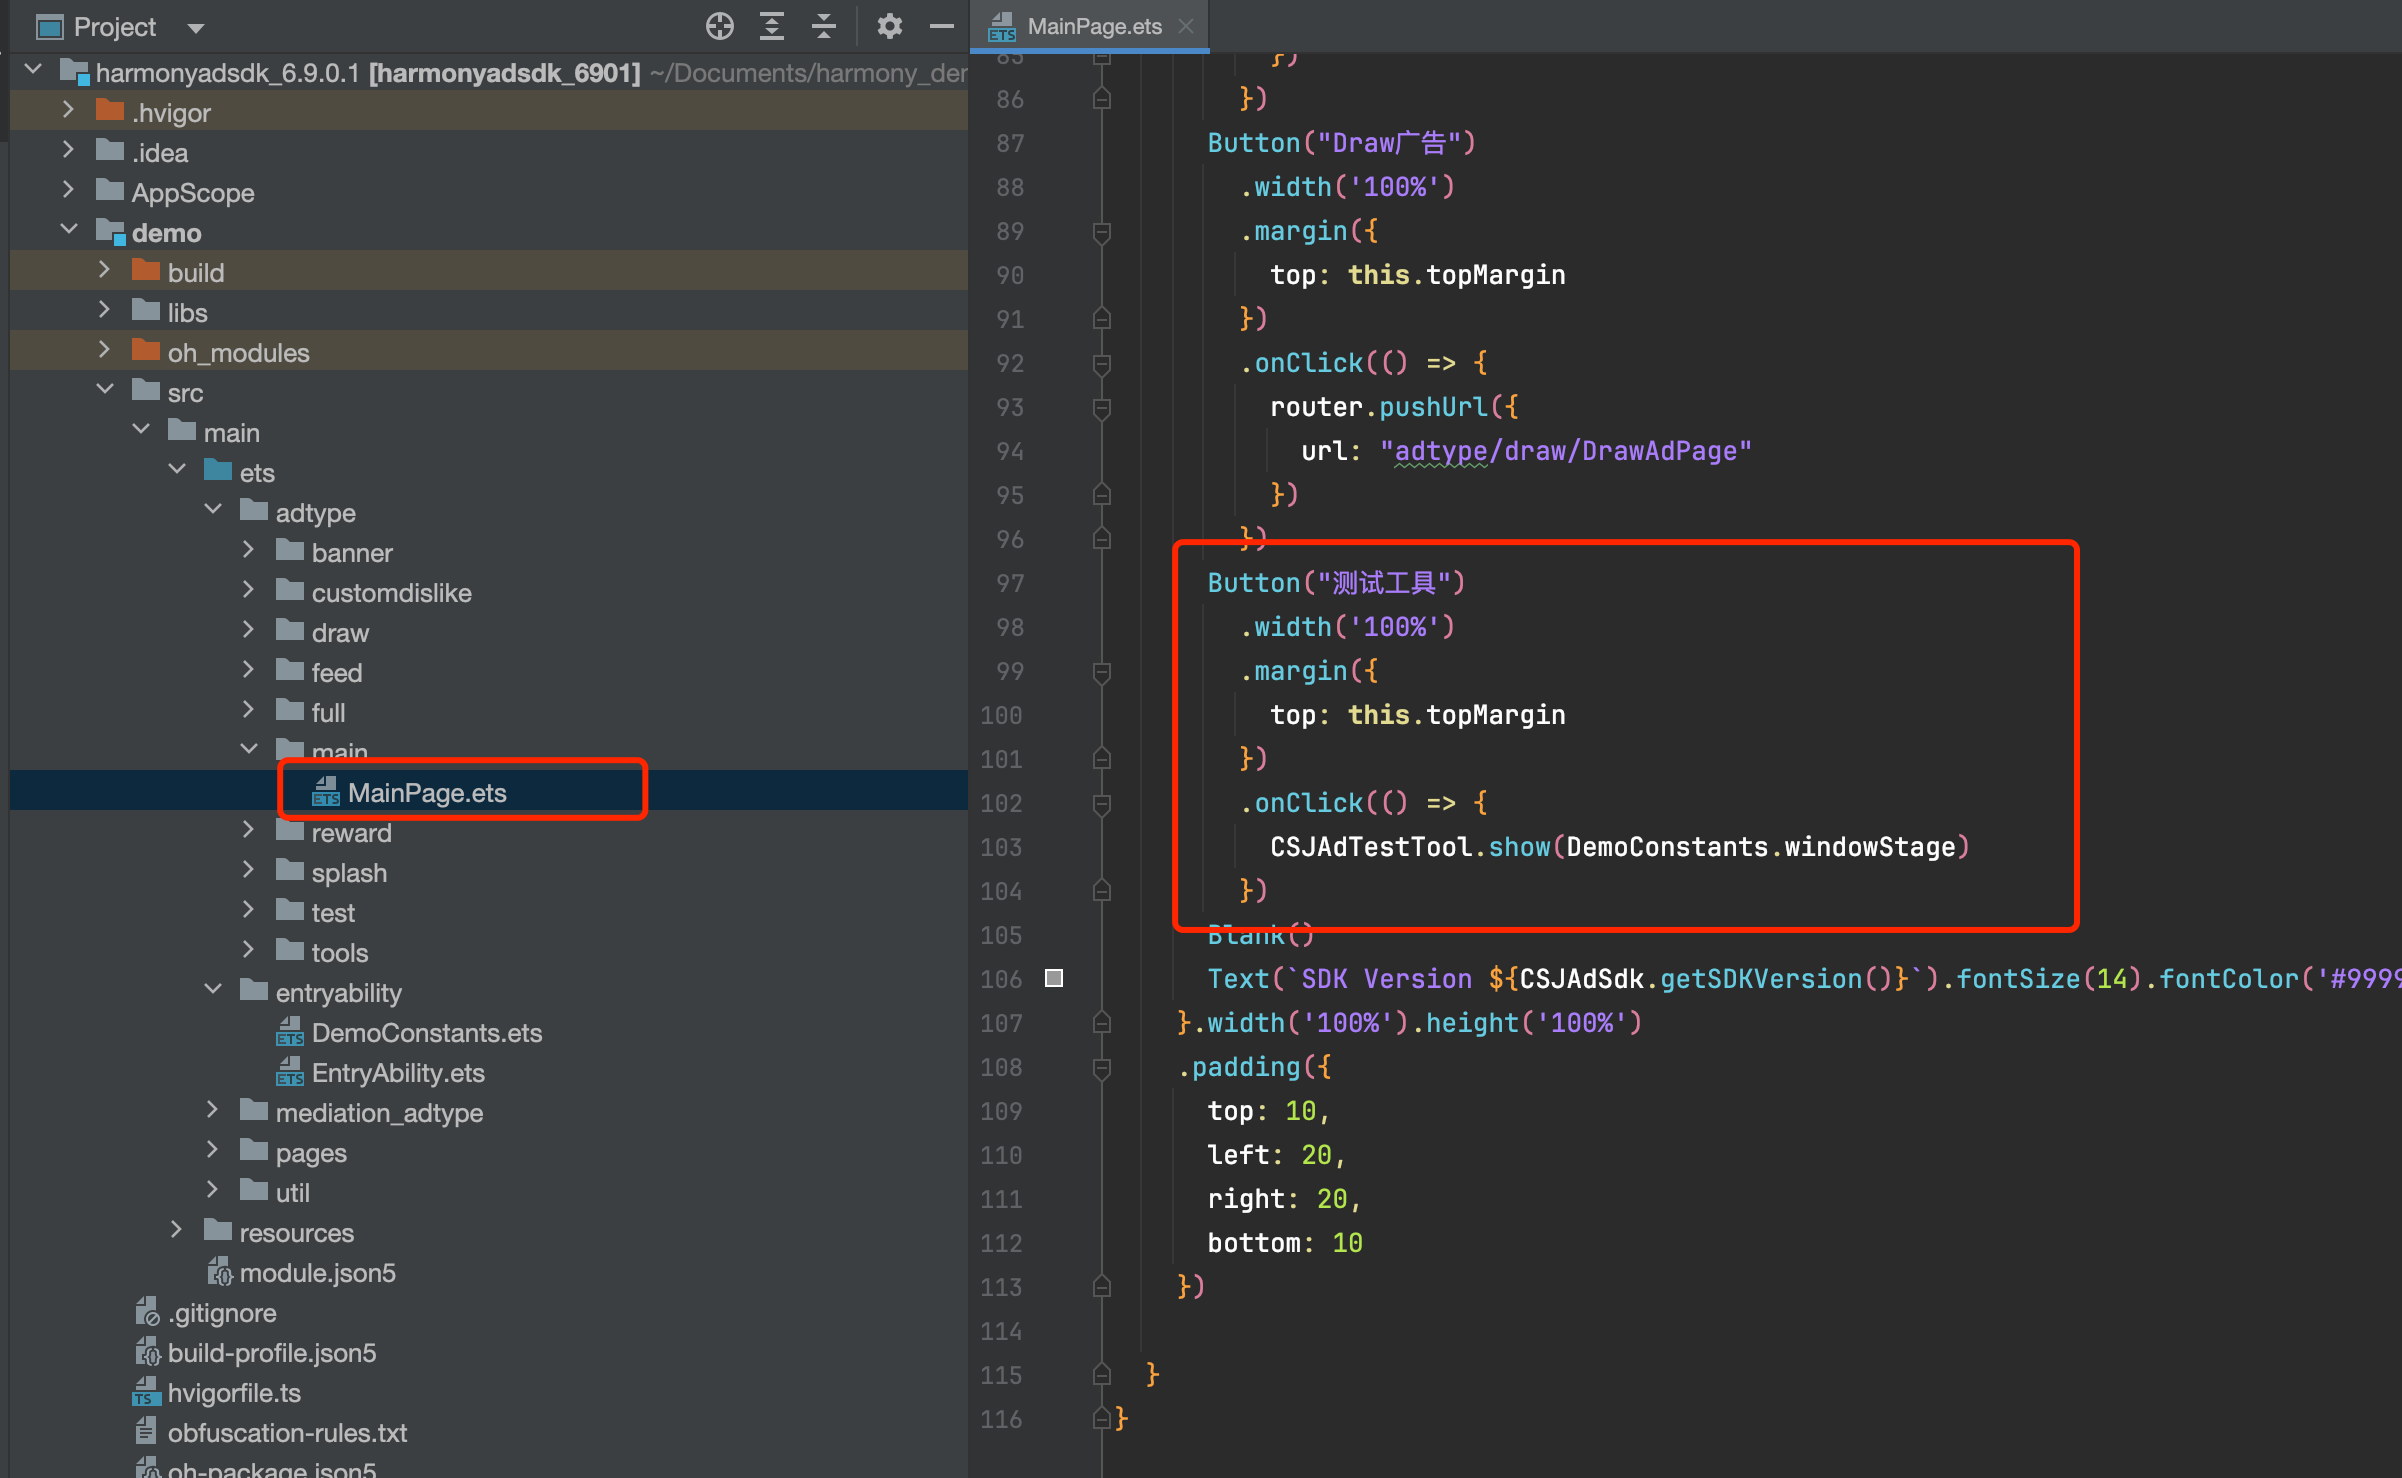Screen dimensions: 2402x1478
Task: Close the MainPage.ets tab
Action: click(x=1186, y=26)
